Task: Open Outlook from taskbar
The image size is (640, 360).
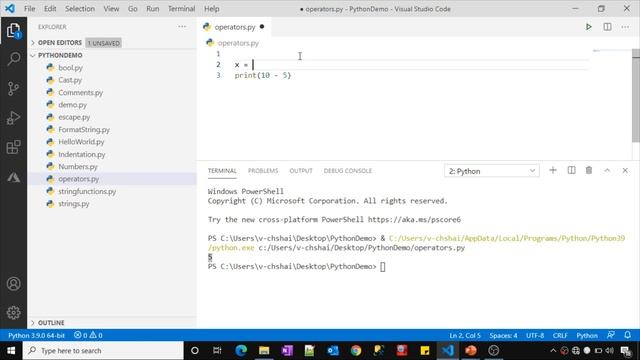Action: click(x=333, y=351)
